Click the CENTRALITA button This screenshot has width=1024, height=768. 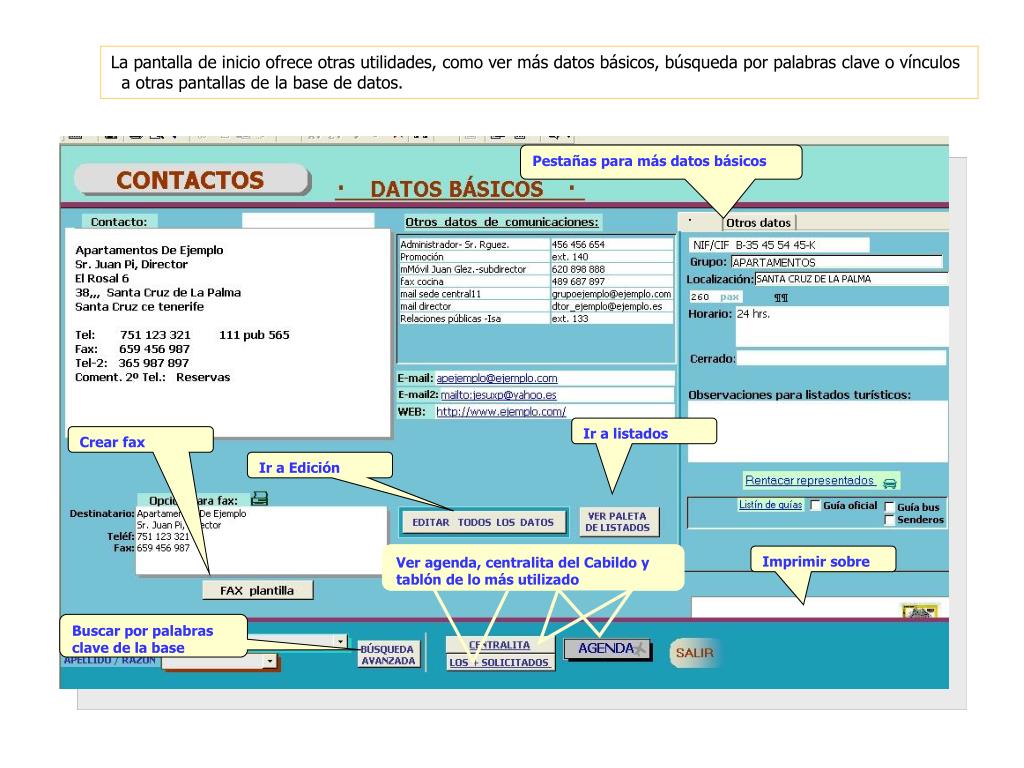click(x=500, y=645)
